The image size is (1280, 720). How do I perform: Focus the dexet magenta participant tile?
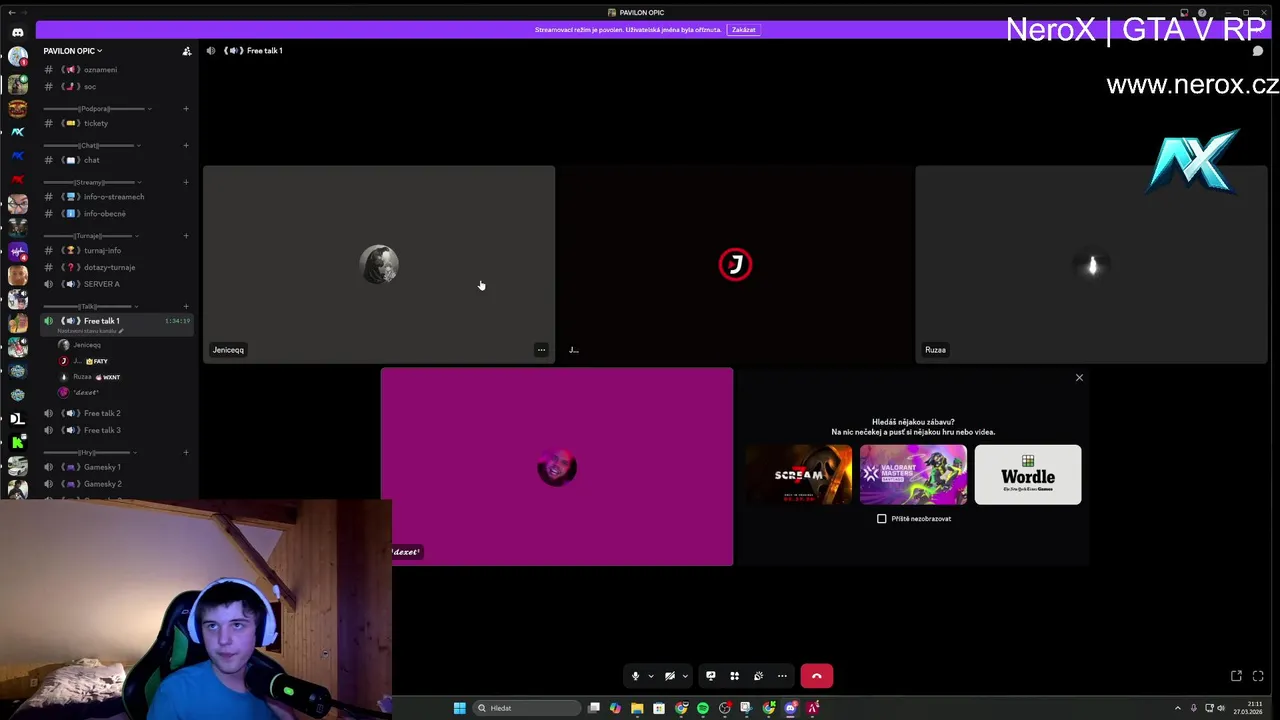click(556, 467)
